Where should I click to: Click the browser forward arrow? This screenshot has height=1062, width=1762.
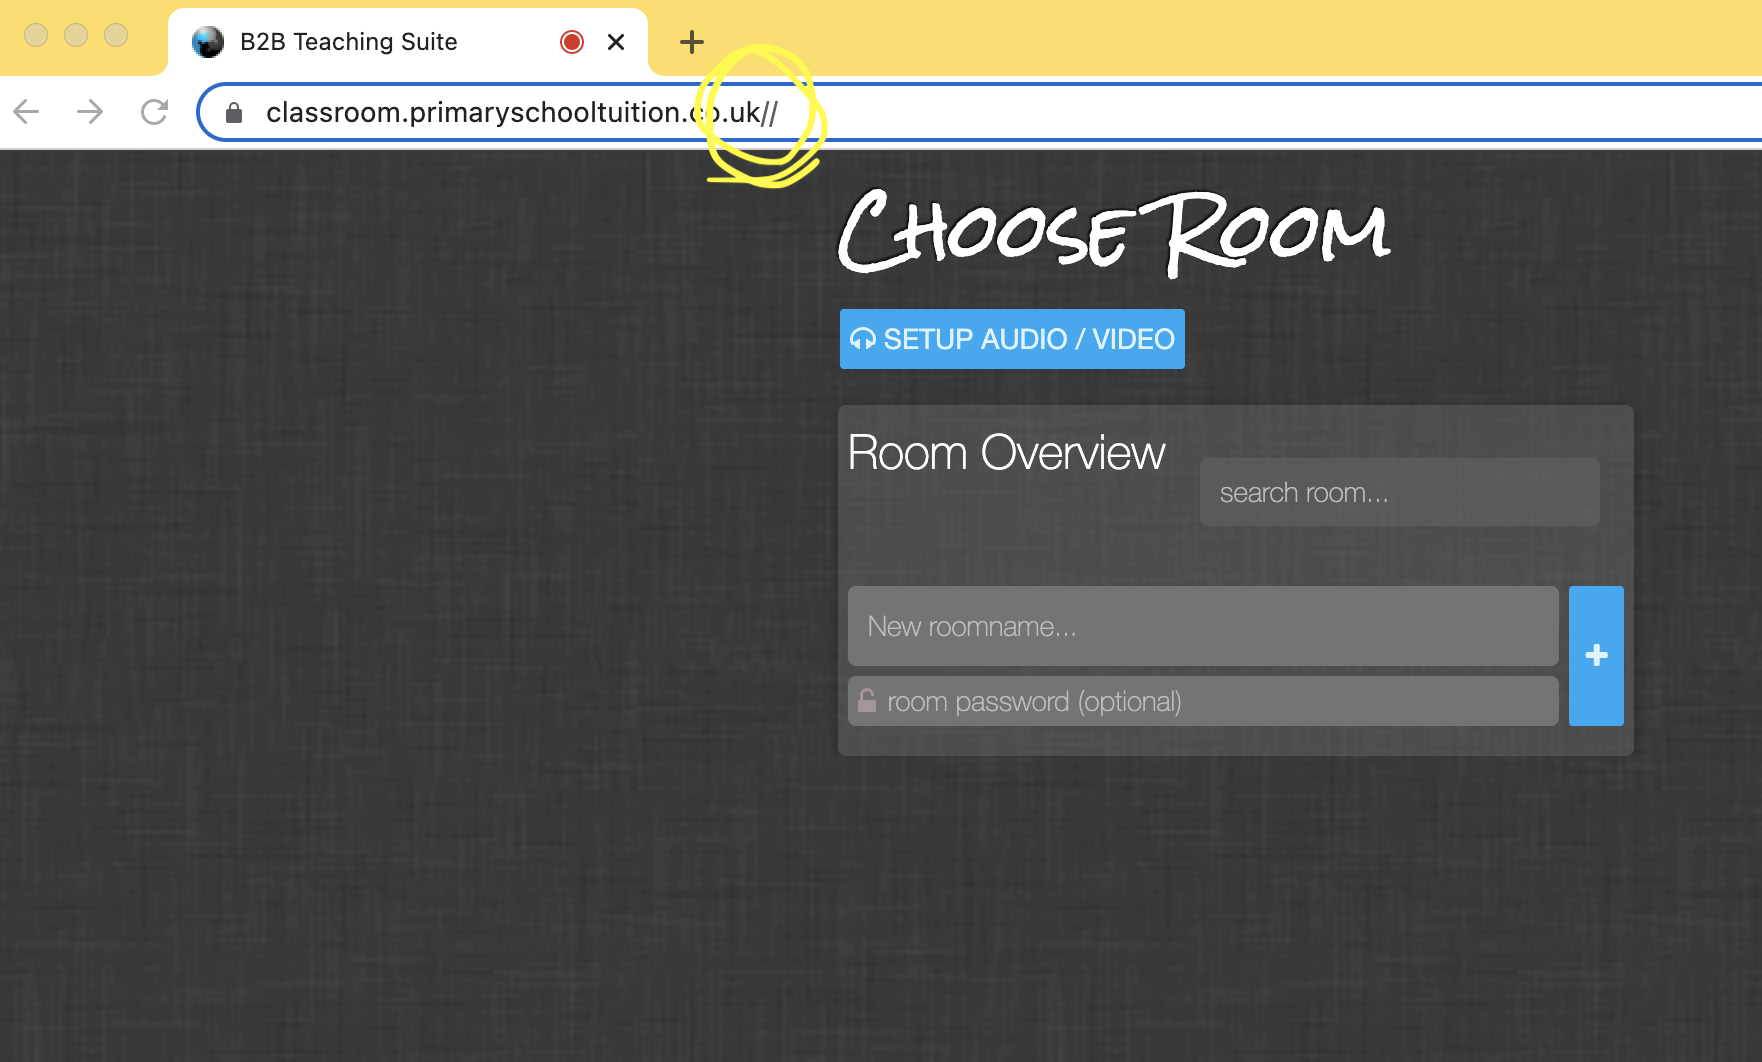pos(90,112)
